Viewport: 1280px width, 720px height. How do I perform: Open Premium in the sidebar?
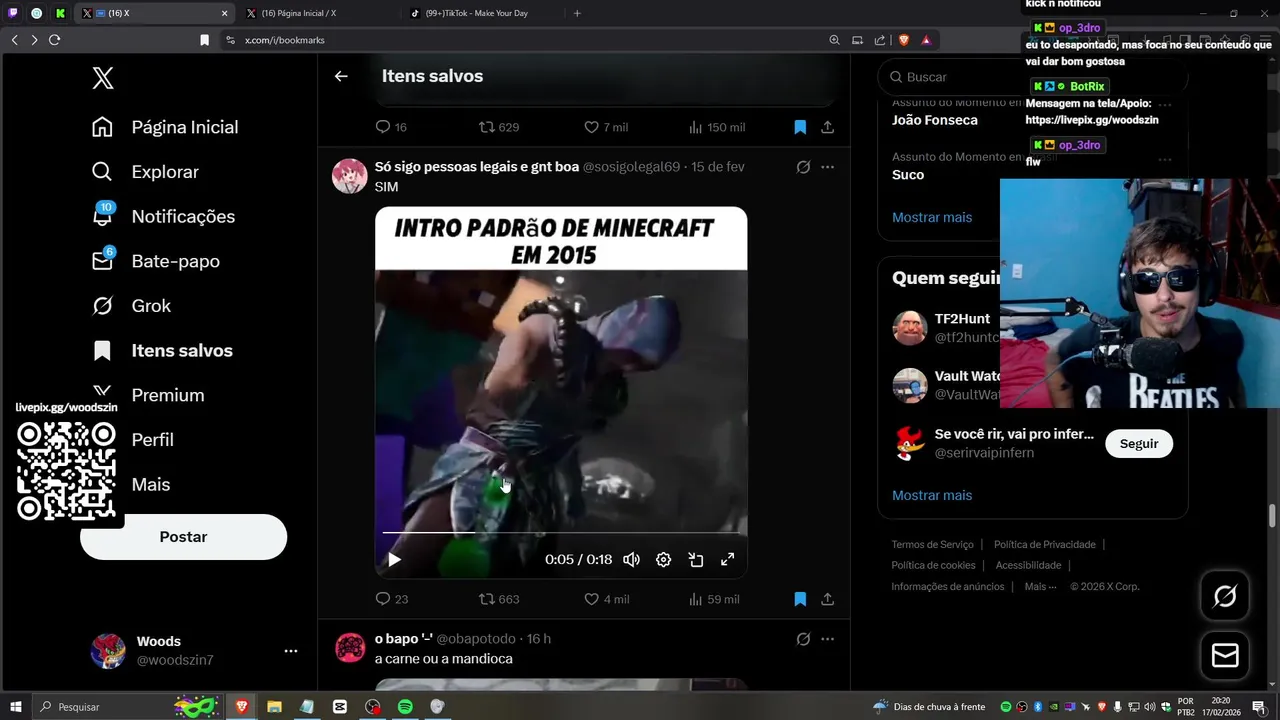149,395
